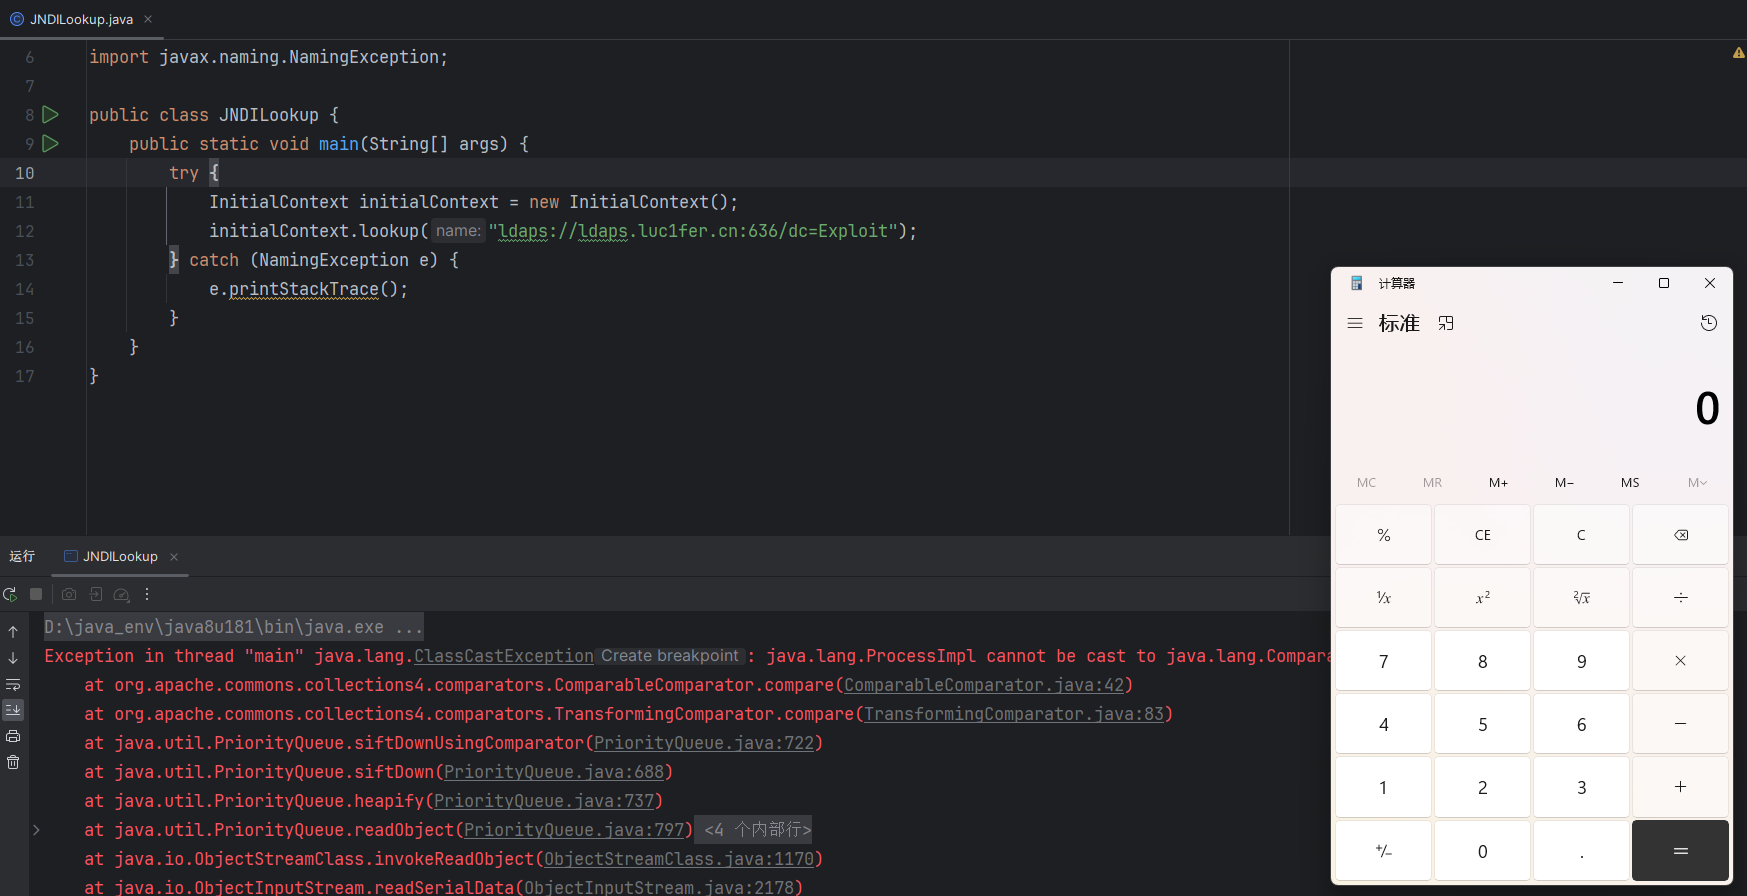
Task: Toggle scroll to end of console
Action: pyautogui.click(x=13, y=710)
